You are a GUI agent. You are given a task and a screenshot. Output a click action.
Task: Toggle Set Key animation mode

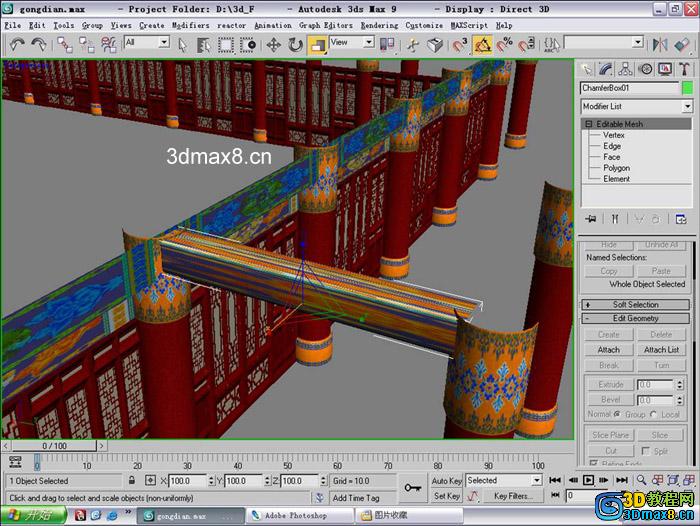coord(446,496)
